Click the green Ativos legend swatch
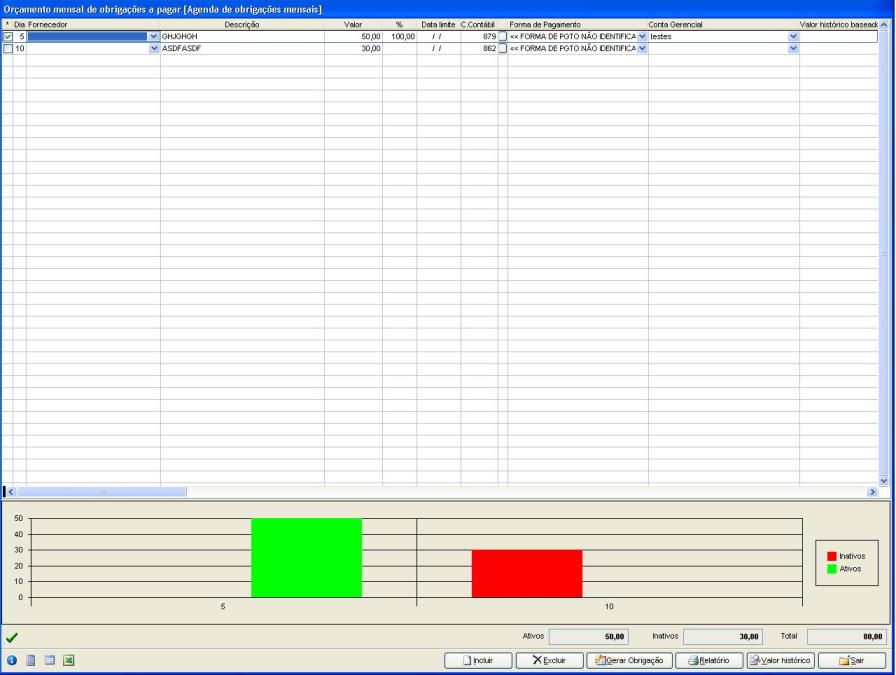This screenshot has width=896, height=675. click(x=832, y=569)
